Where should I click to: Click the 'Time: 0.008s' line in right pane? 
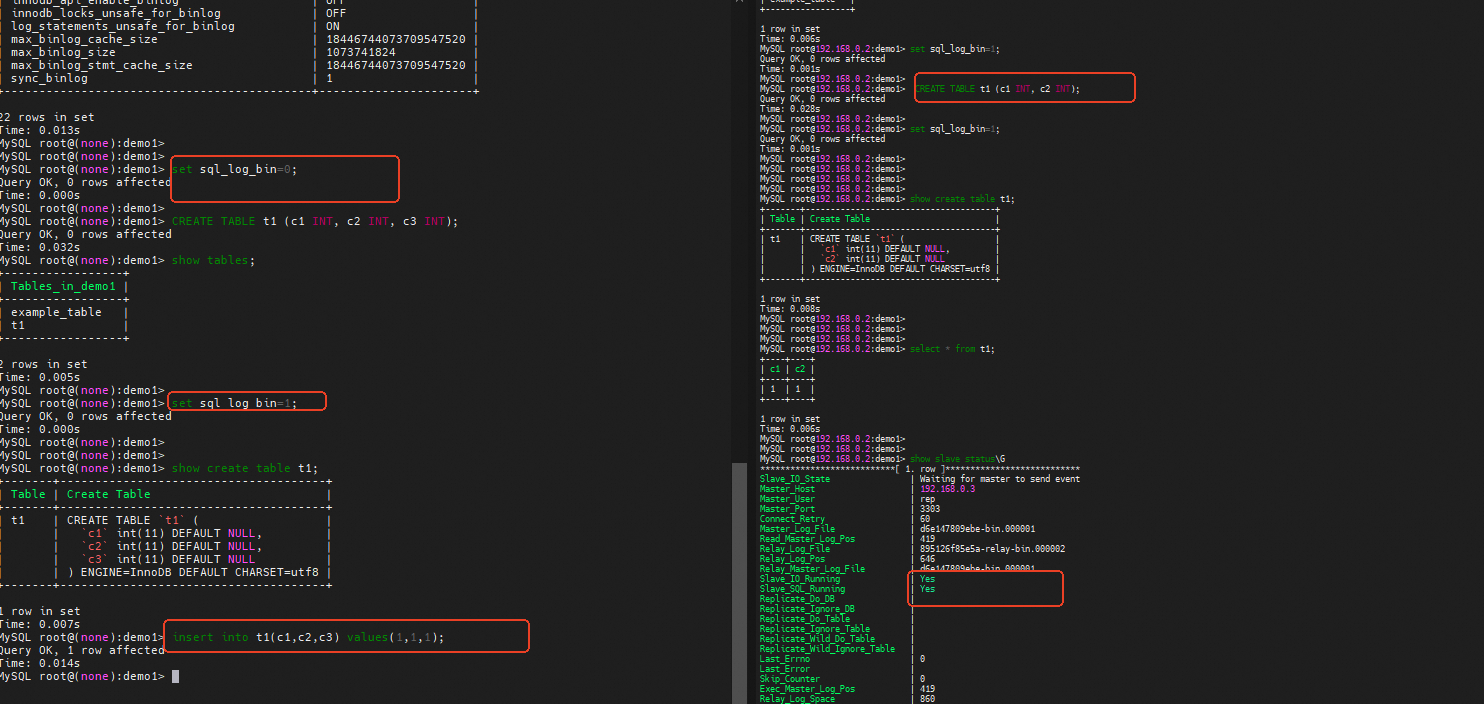(x=790, y=309)
